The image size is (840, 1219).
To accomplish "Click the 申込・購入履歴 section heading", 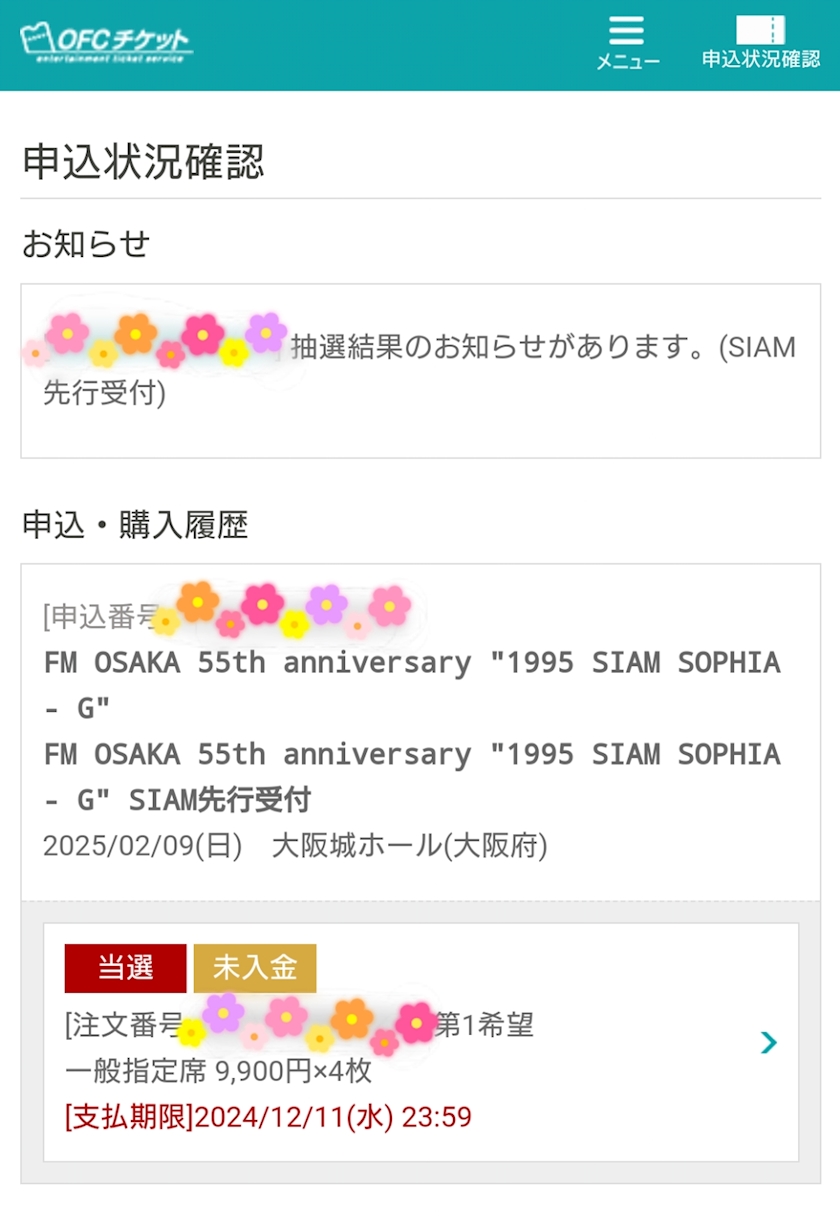I will (135, 525).
